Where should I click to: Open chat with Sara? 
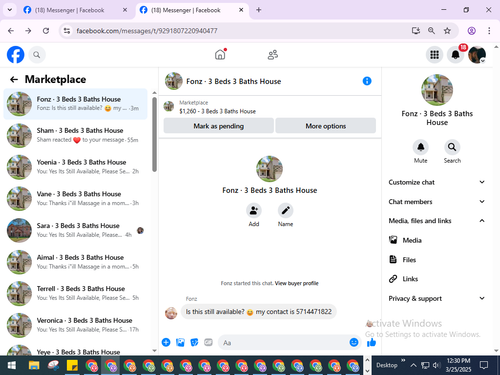point(75,230)
